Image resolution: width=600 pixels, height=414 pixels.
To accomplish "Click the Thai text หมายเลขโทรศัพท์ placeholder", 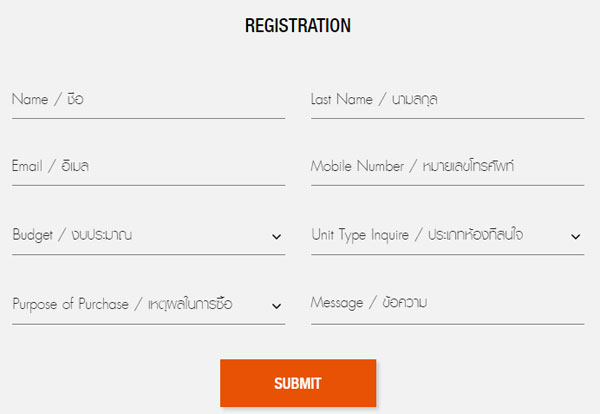I will tap(484, 167).
